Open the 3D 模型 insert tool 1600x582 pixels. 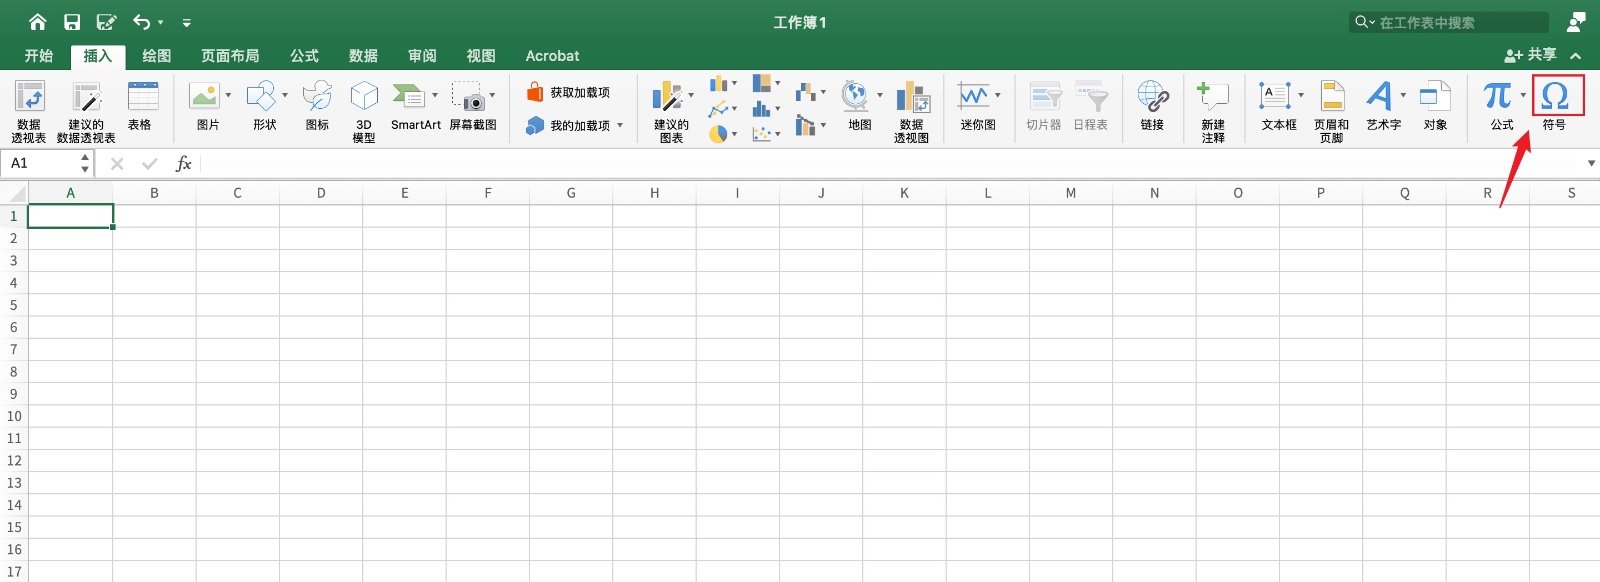point(364,110)
